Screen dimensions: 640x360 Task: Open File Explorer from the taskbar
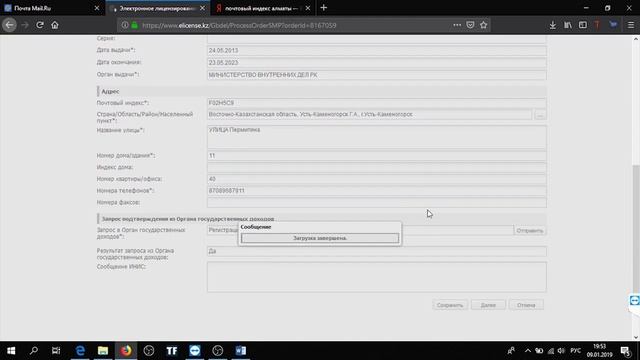tap(103, 351)
